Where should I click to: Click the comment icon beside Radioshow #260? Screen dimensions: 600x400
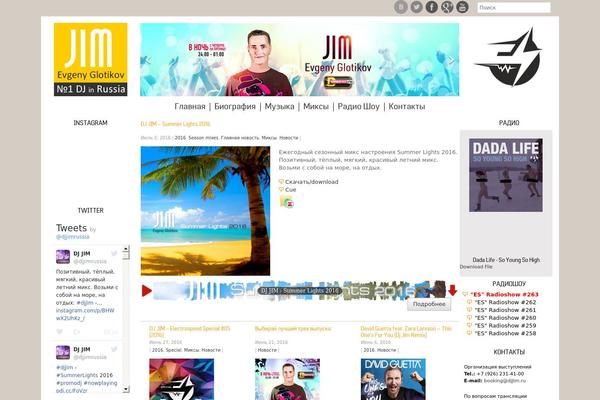470,318
